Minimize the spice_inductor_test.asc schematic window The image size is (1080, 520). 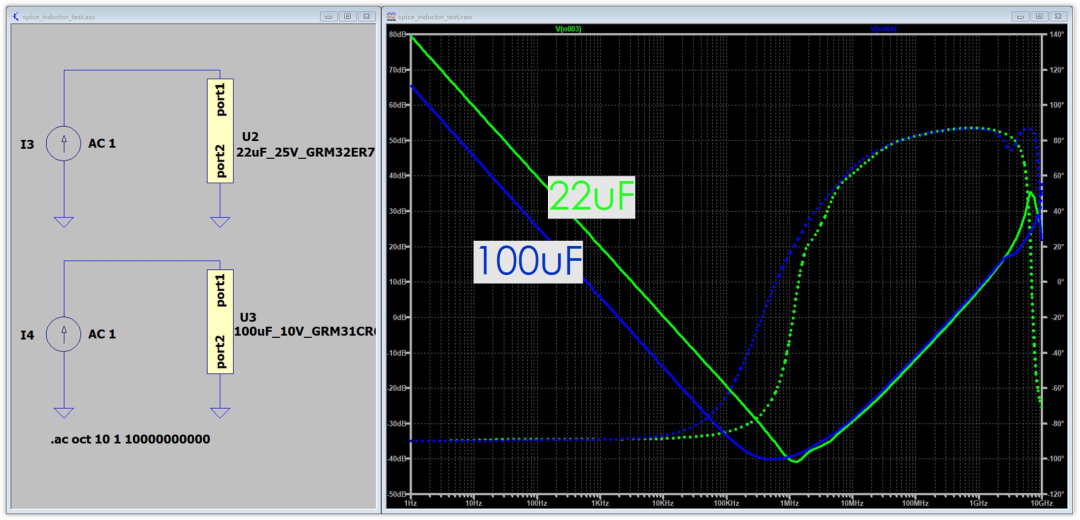pyautogui.click(x=329, y=15)
